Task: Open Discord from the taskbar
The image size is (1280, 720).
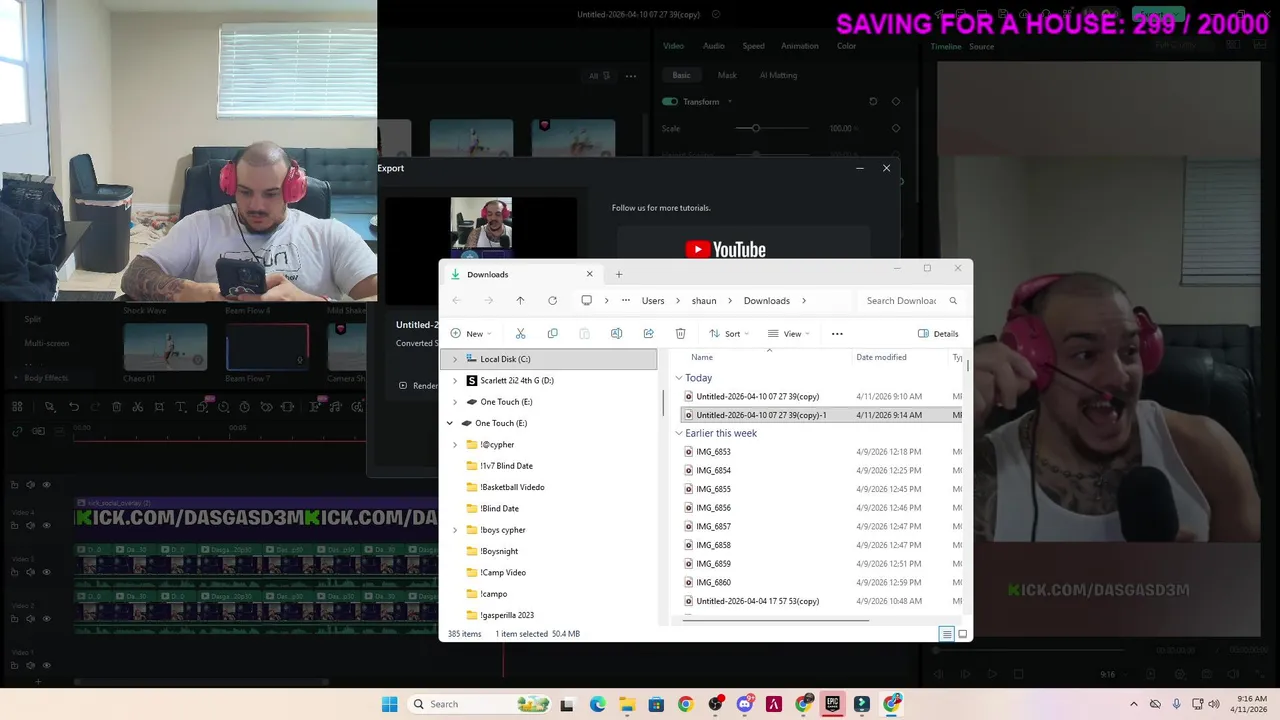Action: coord(744,704)
